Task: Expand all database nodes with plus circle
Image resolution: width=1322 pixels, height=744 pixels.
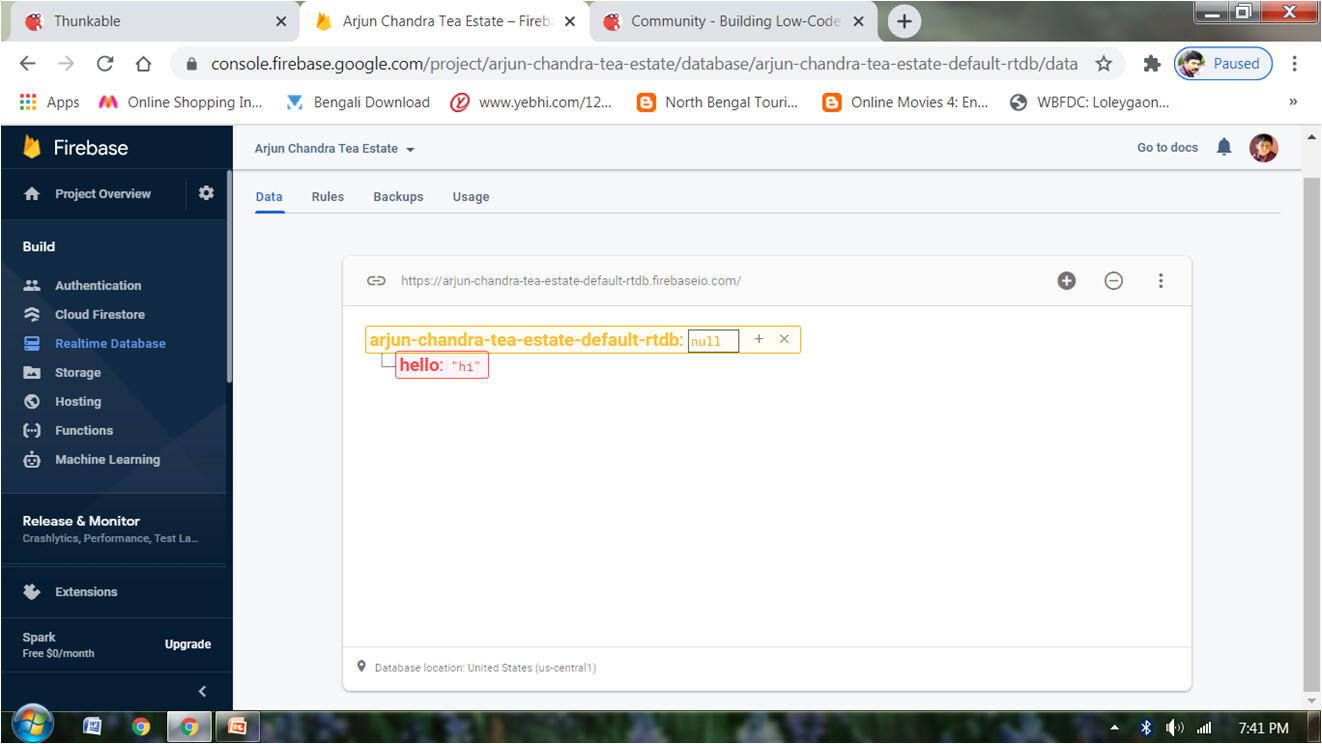Action: click(x=1067, y=281)
